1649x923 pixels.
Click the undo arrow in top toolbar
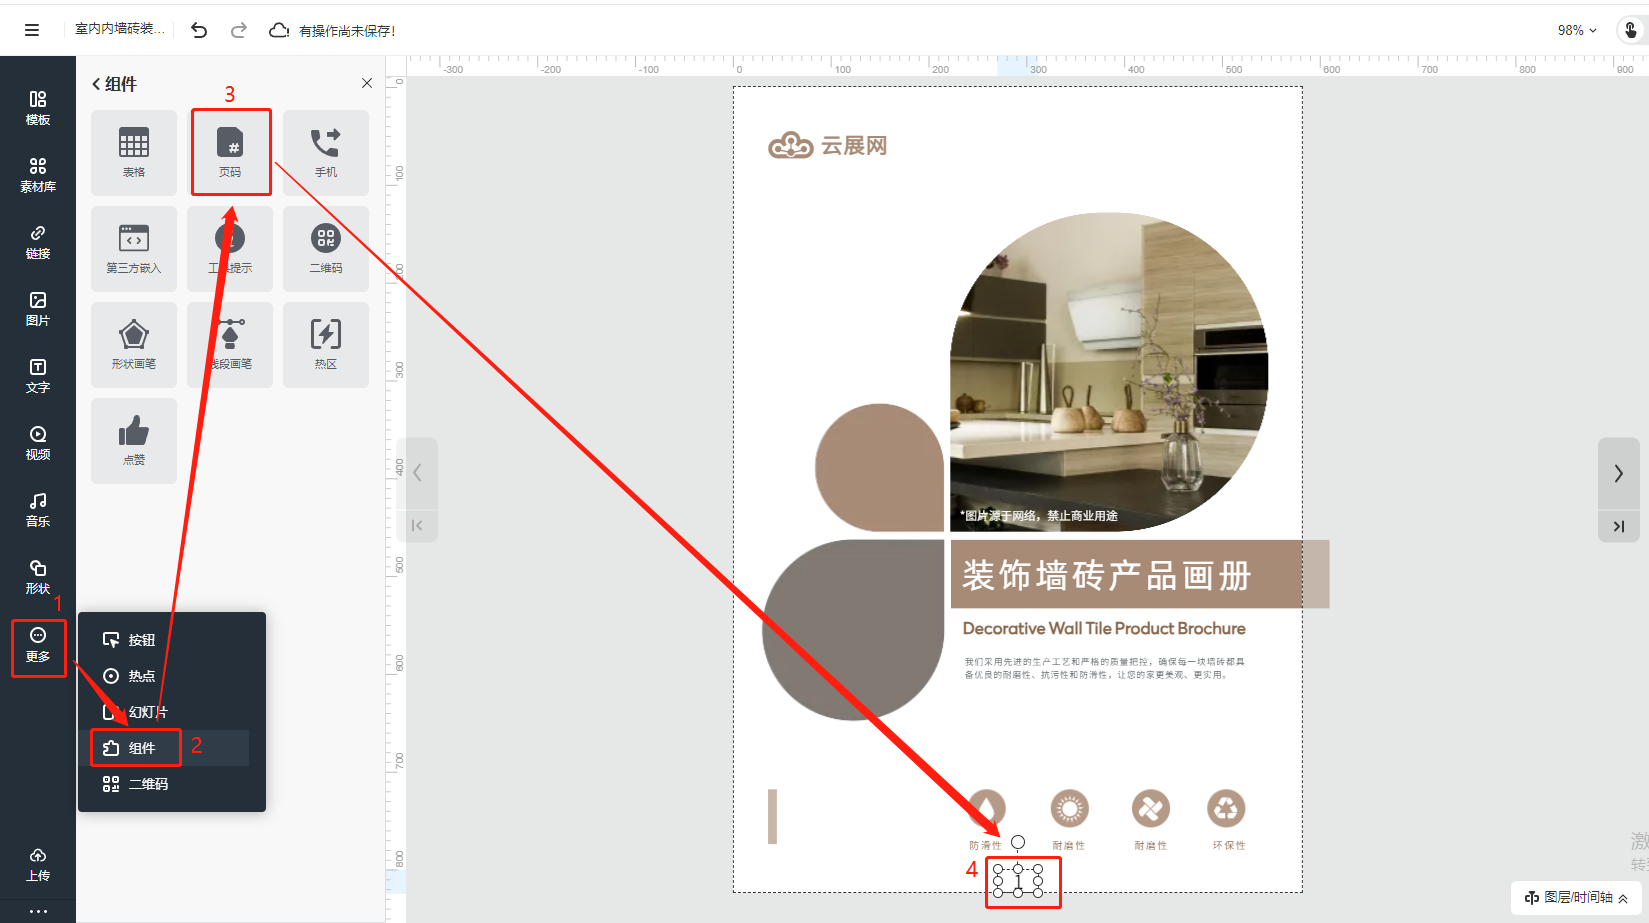pyautogui.click(x=199, y=31)
